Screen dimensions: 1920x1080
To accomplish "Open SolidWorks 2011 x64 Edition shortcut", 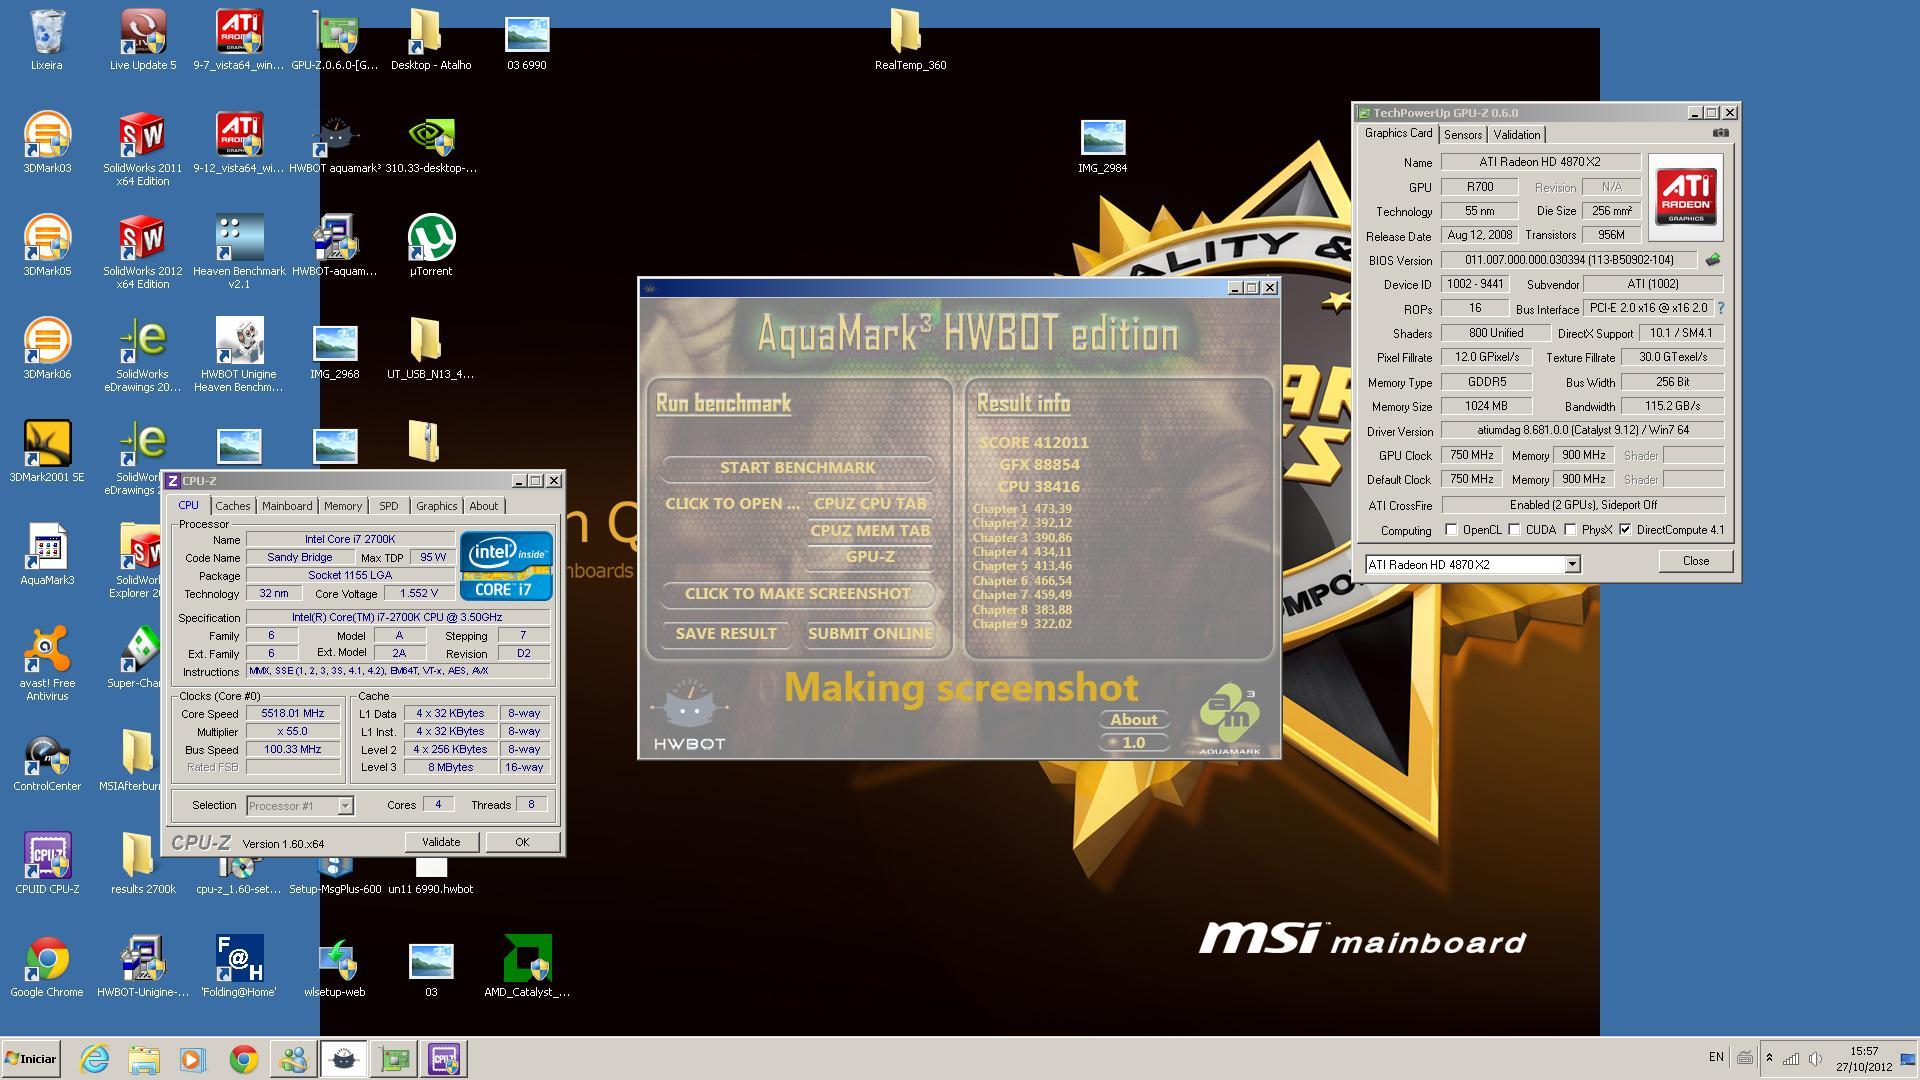I will pos(143,149).
